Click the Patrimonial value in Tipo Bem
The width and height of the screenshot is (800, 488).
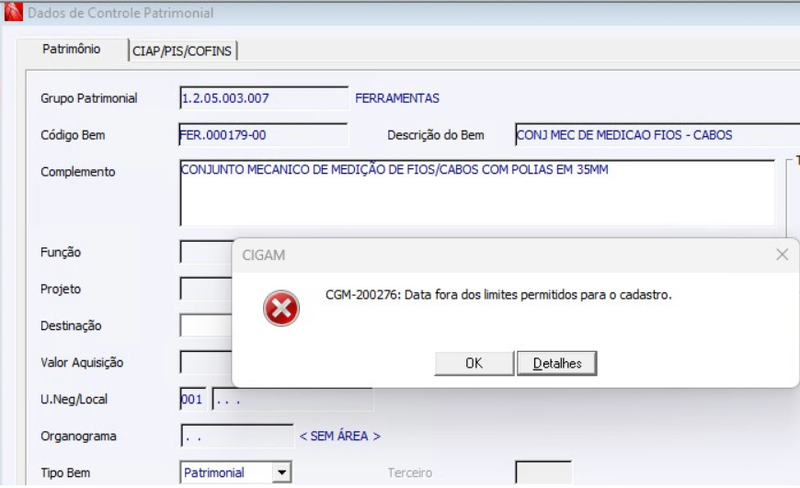pos(214,473)
